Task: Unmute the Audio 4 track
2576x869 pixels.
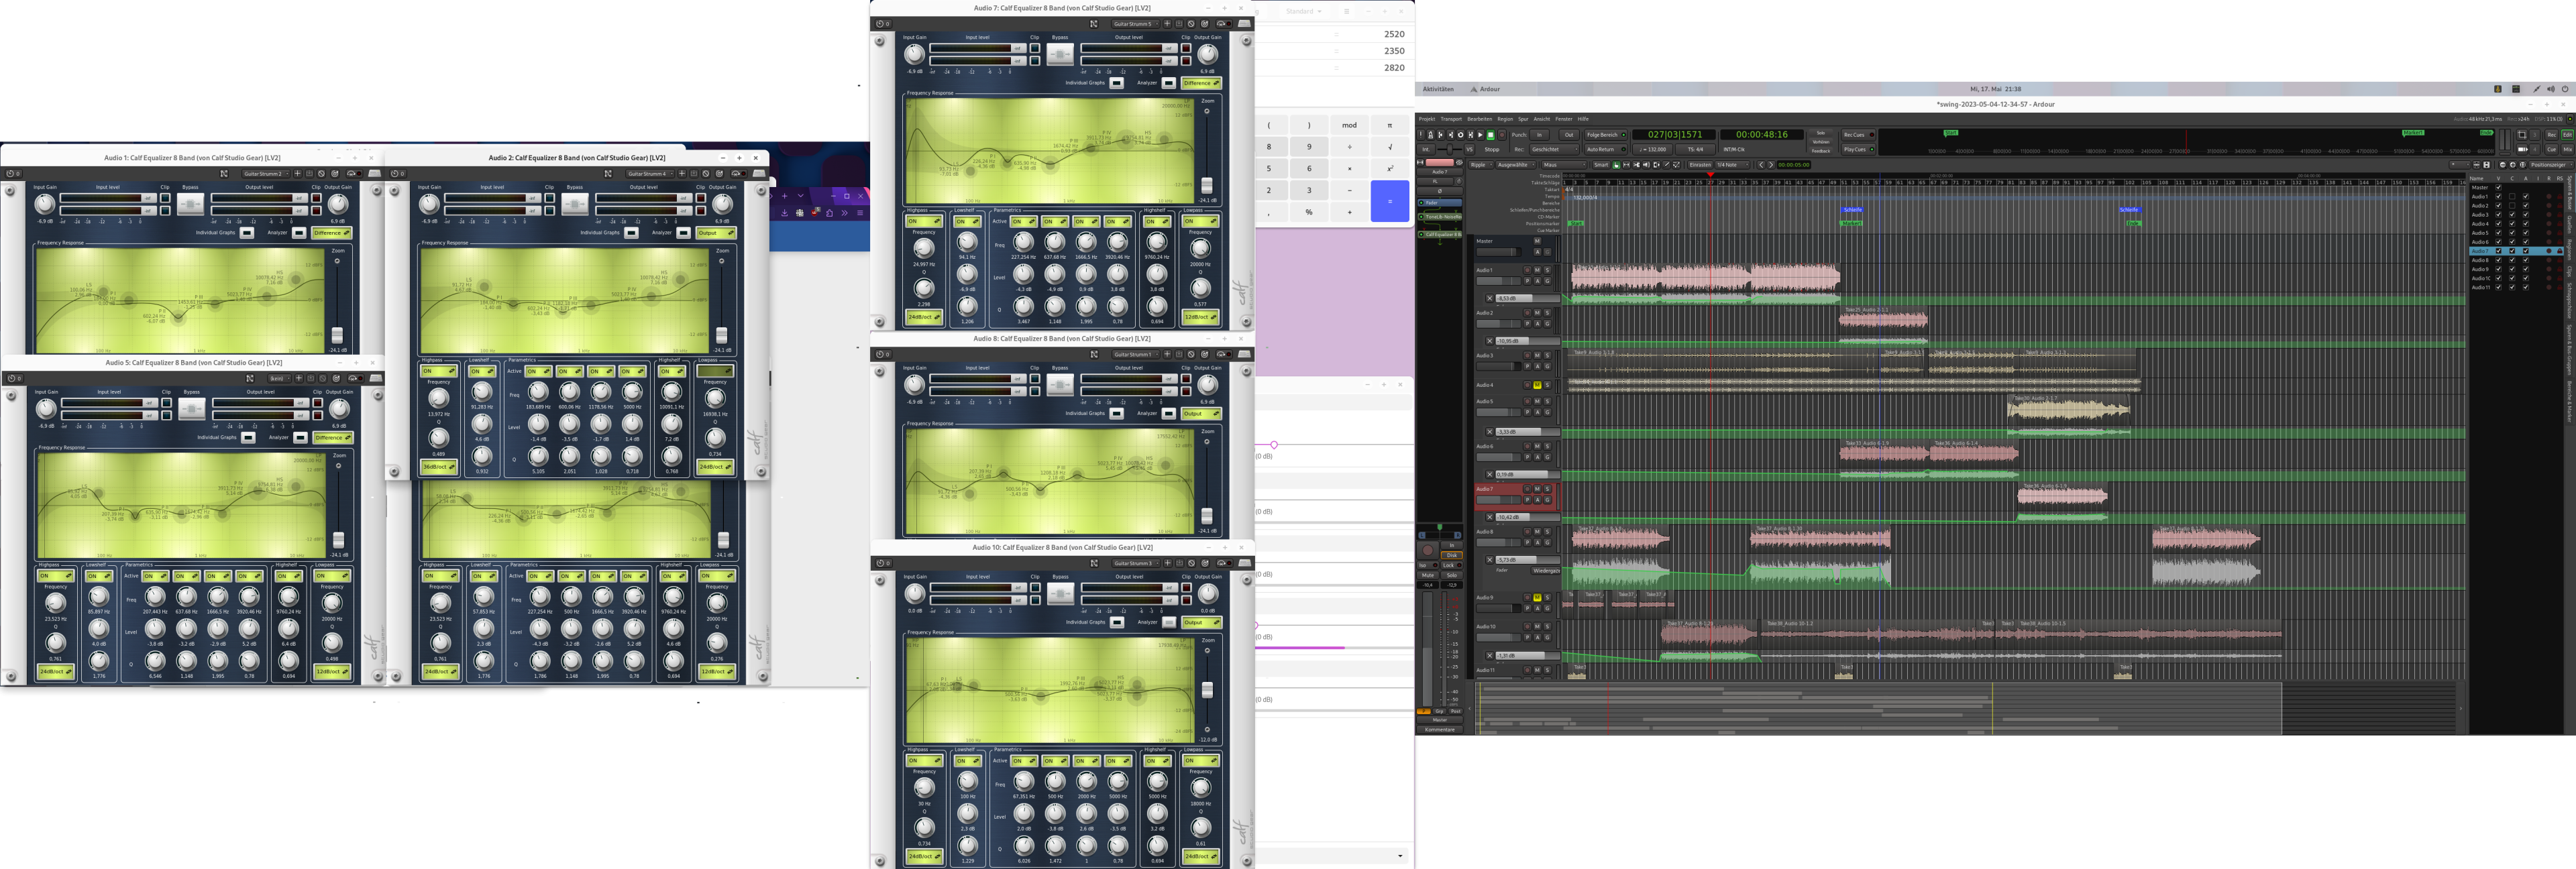Action: (1537, 385)
